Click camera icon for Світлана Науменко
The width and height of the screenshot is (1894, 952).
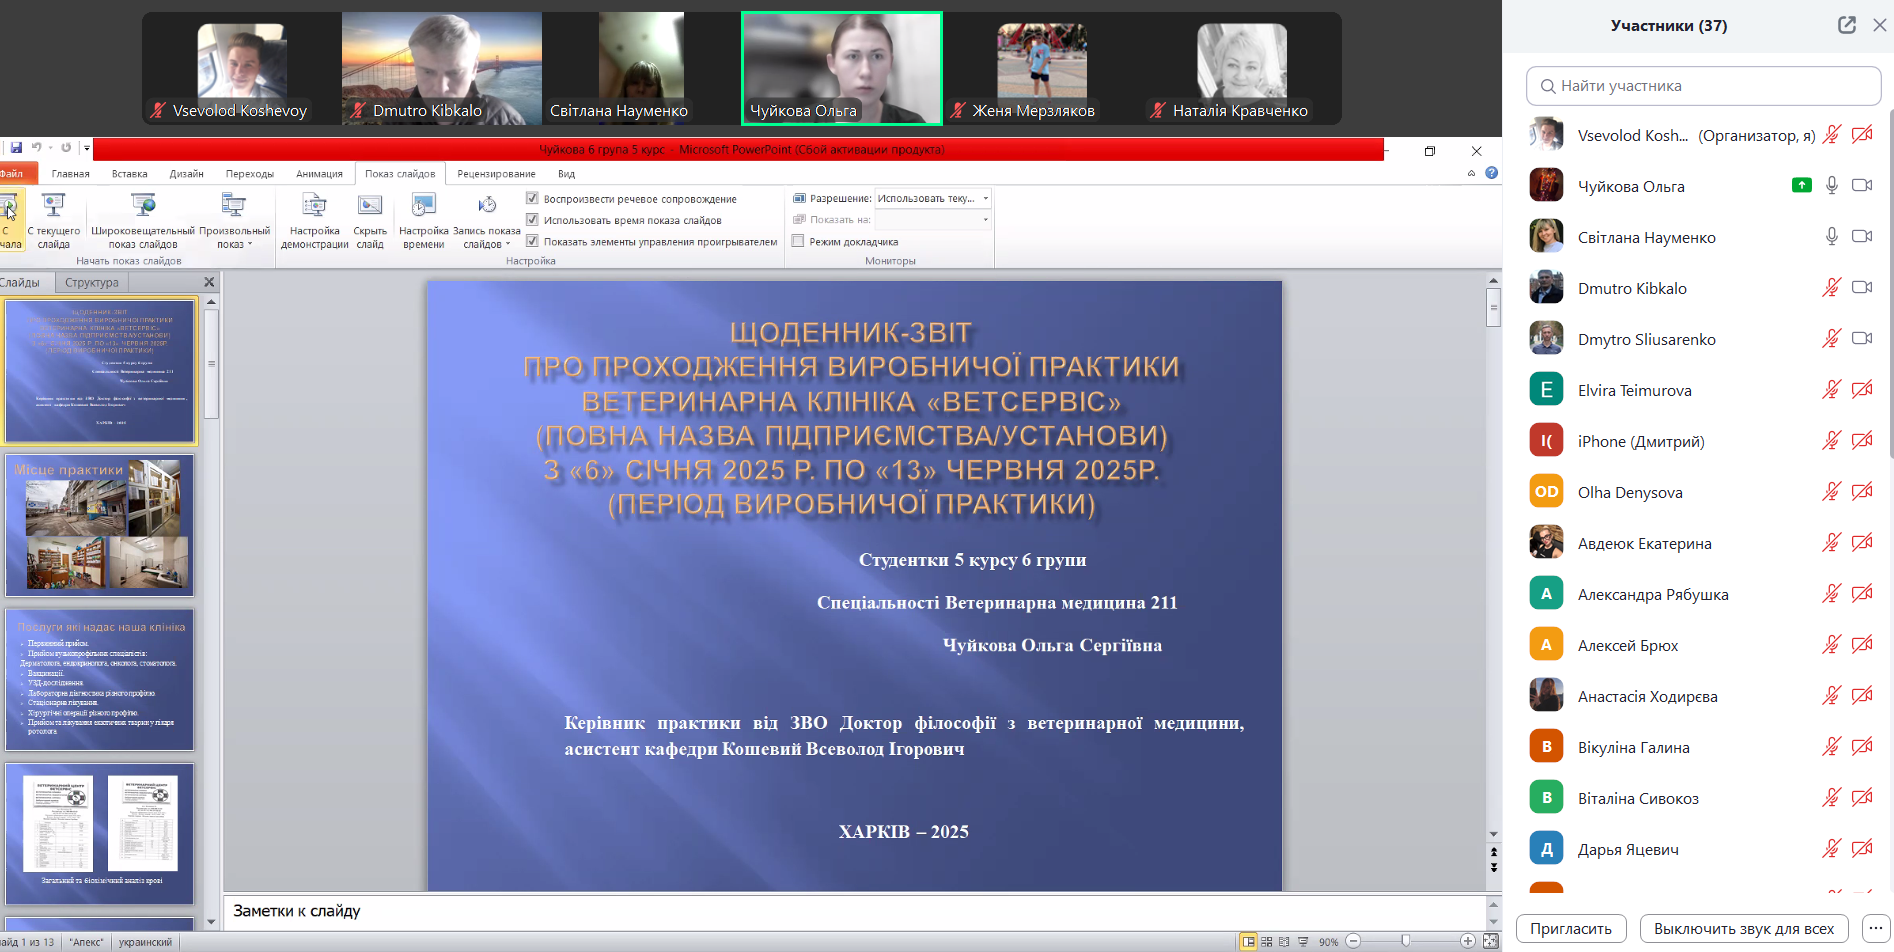tap(1862, 237)
